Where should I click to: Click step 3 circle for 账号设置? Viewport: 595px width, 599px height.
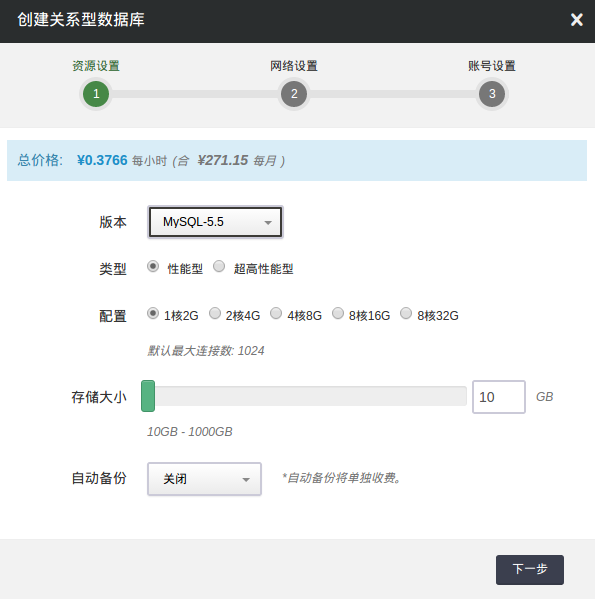tap(492, 94)
